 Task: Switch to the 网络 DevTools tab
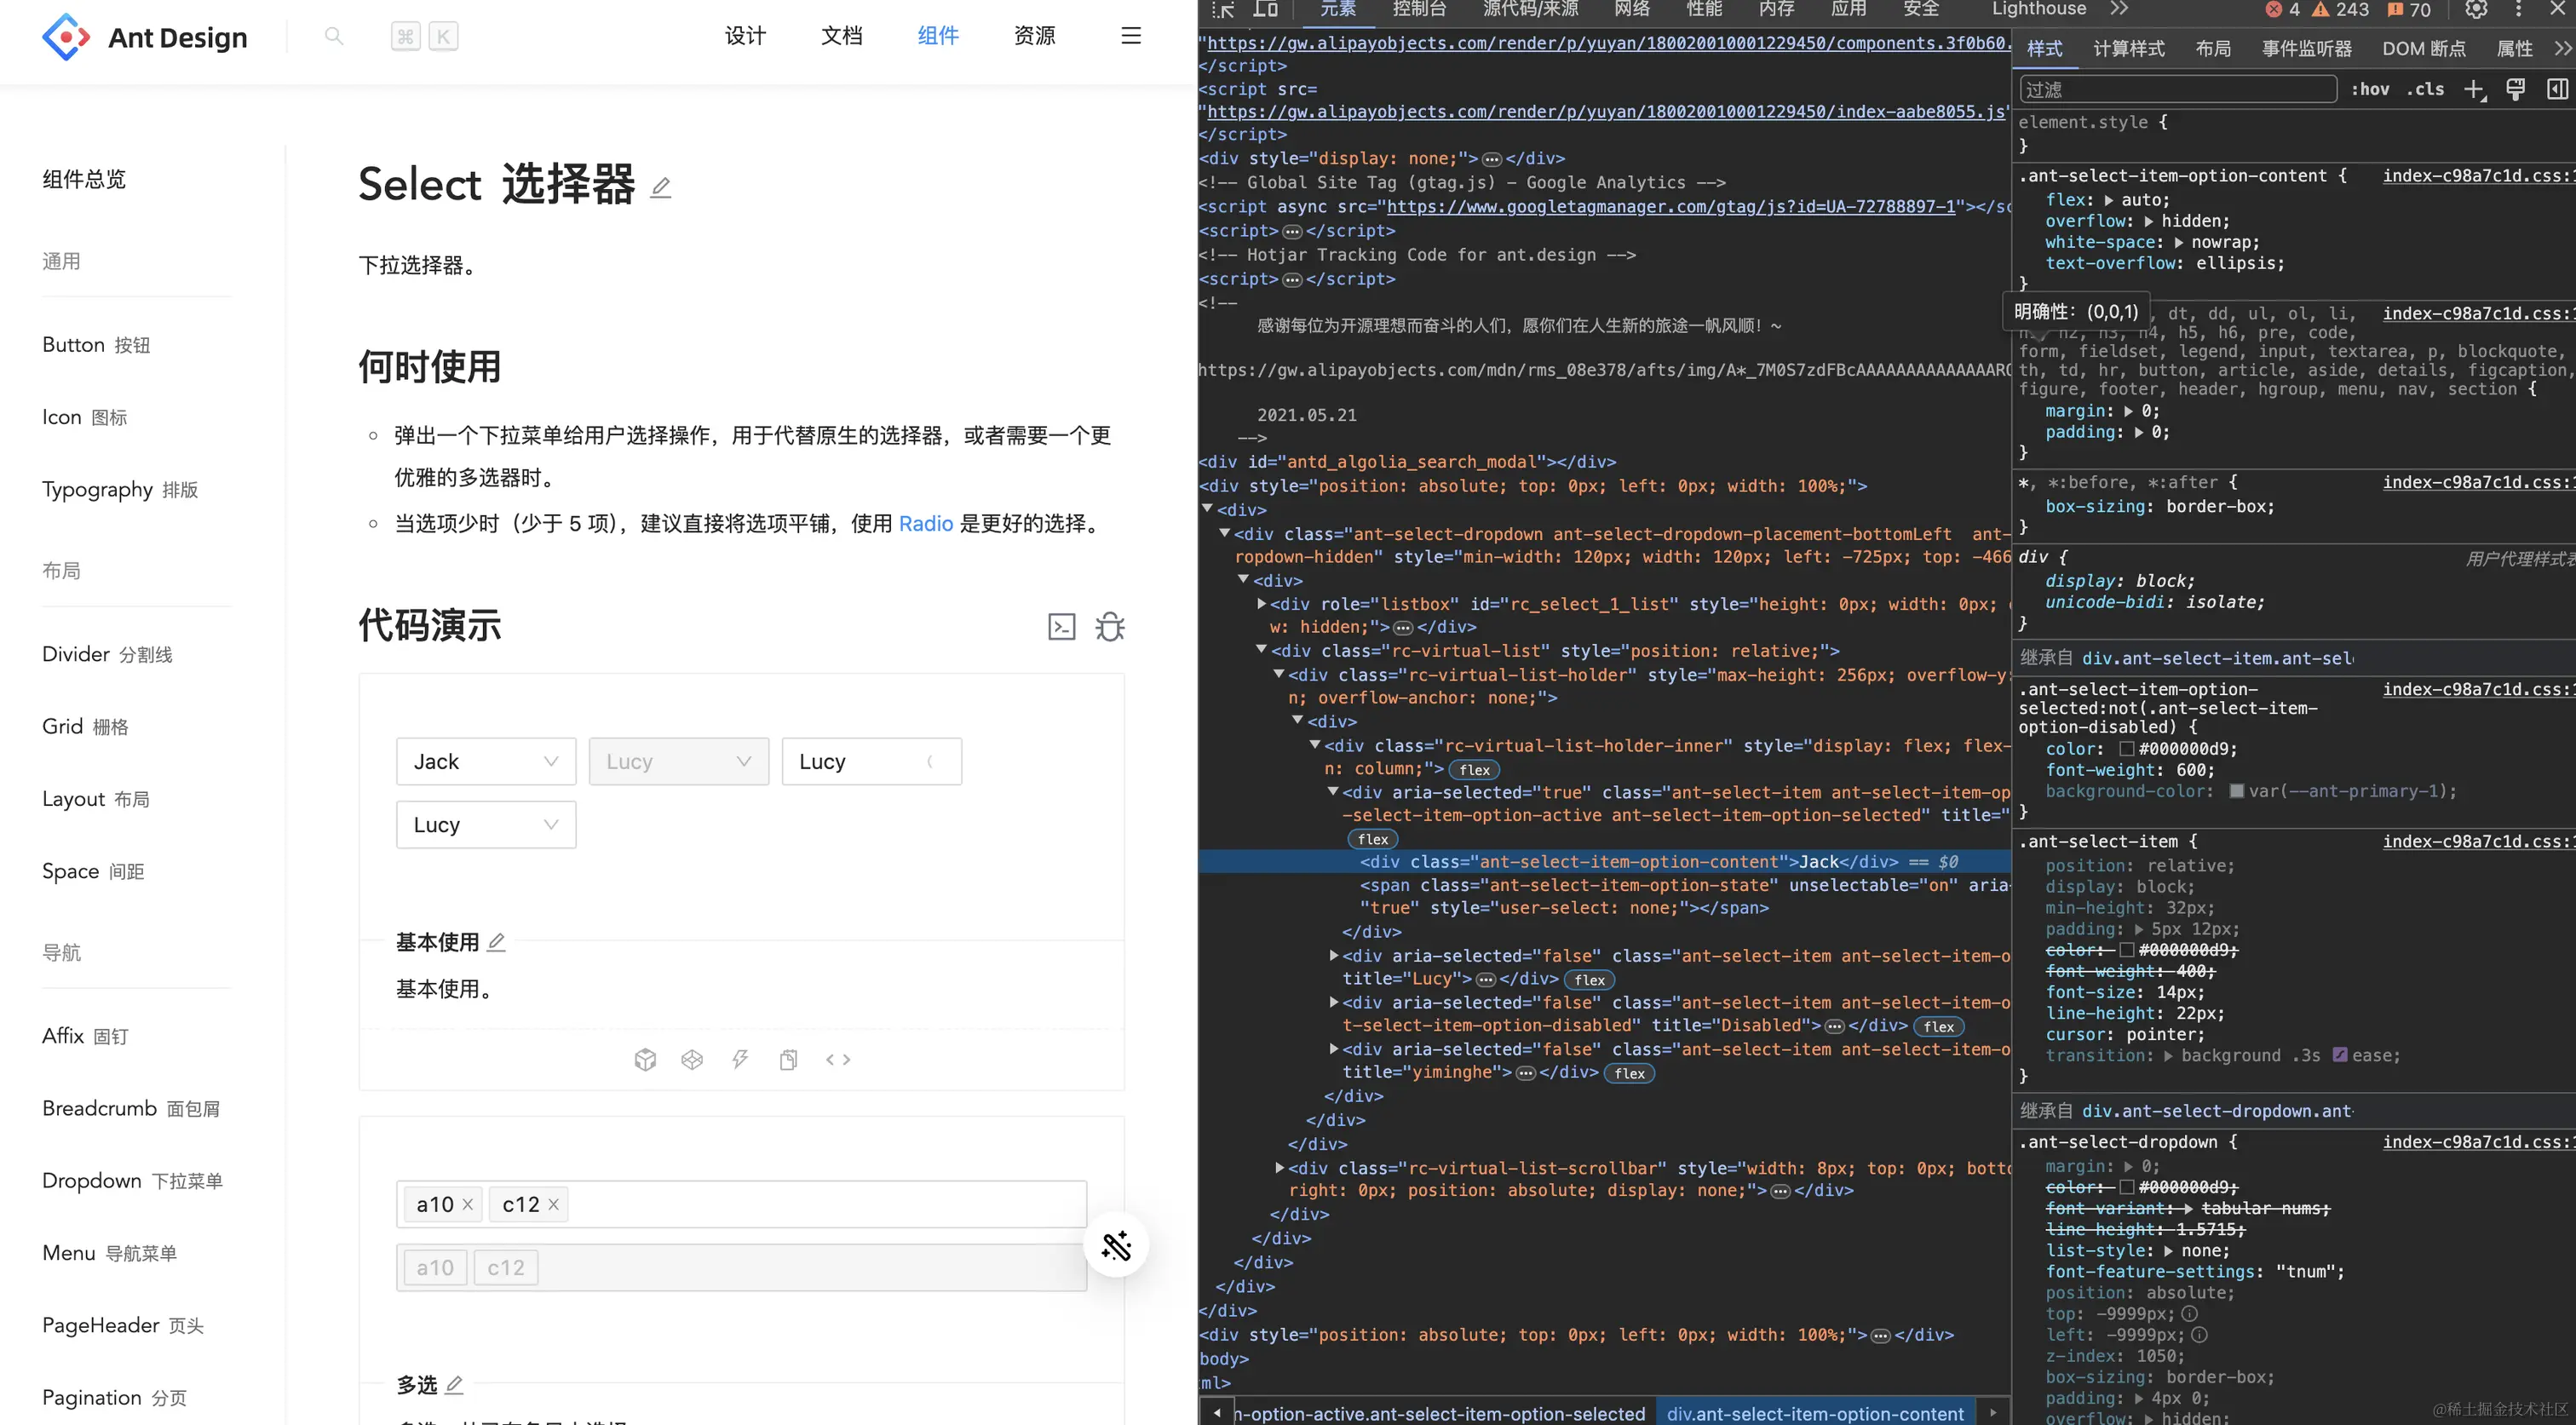[x=1632, y=9]
